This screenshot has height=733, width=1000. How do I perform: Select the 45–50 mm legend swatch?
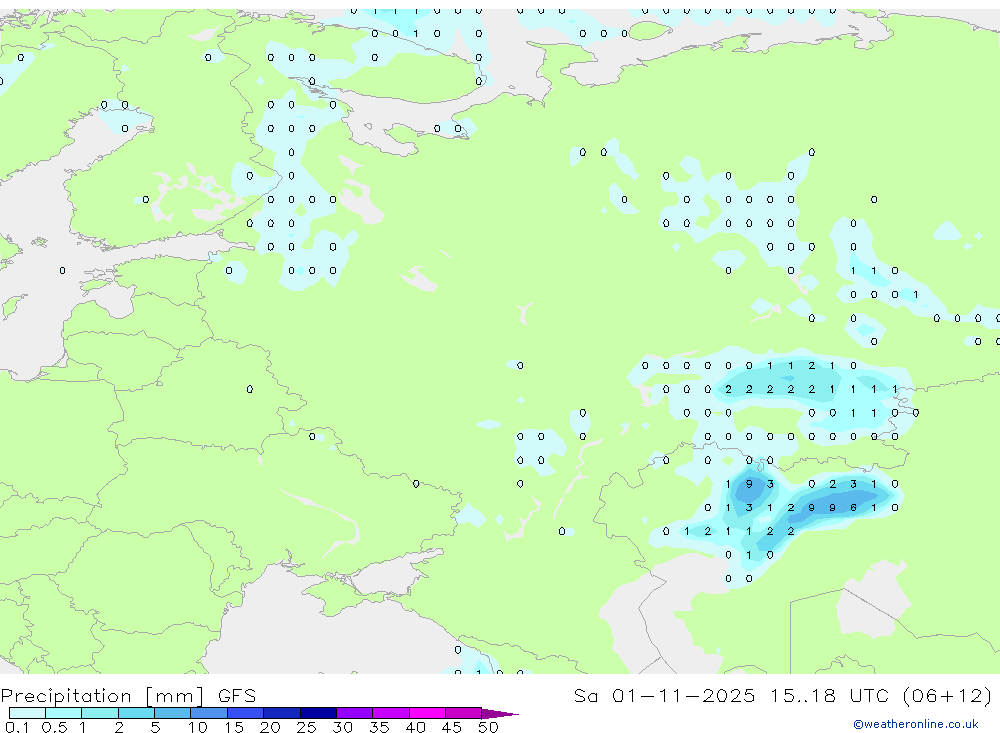pyautogui.click(x=464, y=713)
